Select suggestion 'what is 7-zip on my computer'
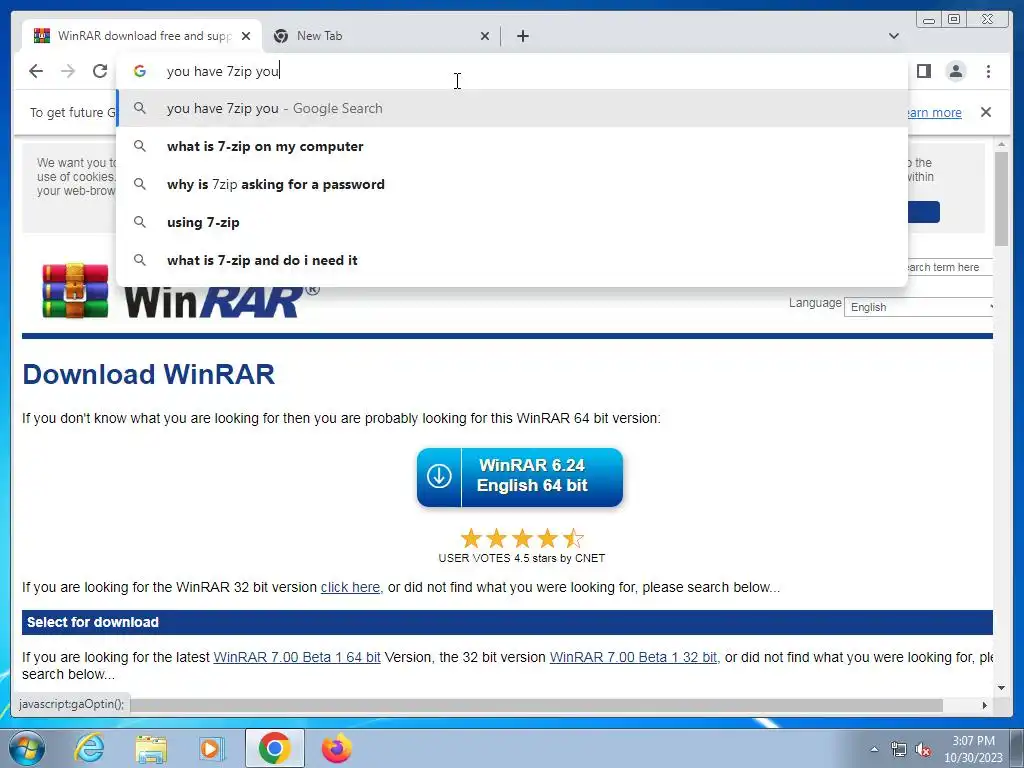The height and width of the screenshot is (768, 1024). [x=512, y=146]
